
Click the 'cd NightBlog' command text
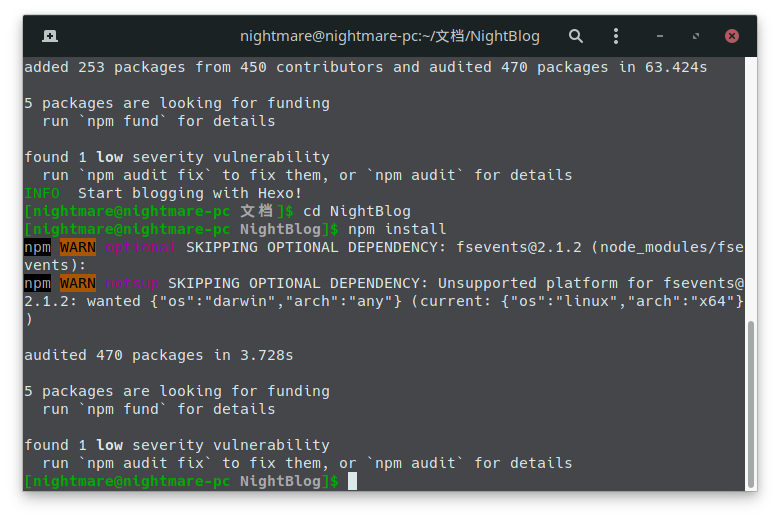pyautogui.click(x=357, y=211)
